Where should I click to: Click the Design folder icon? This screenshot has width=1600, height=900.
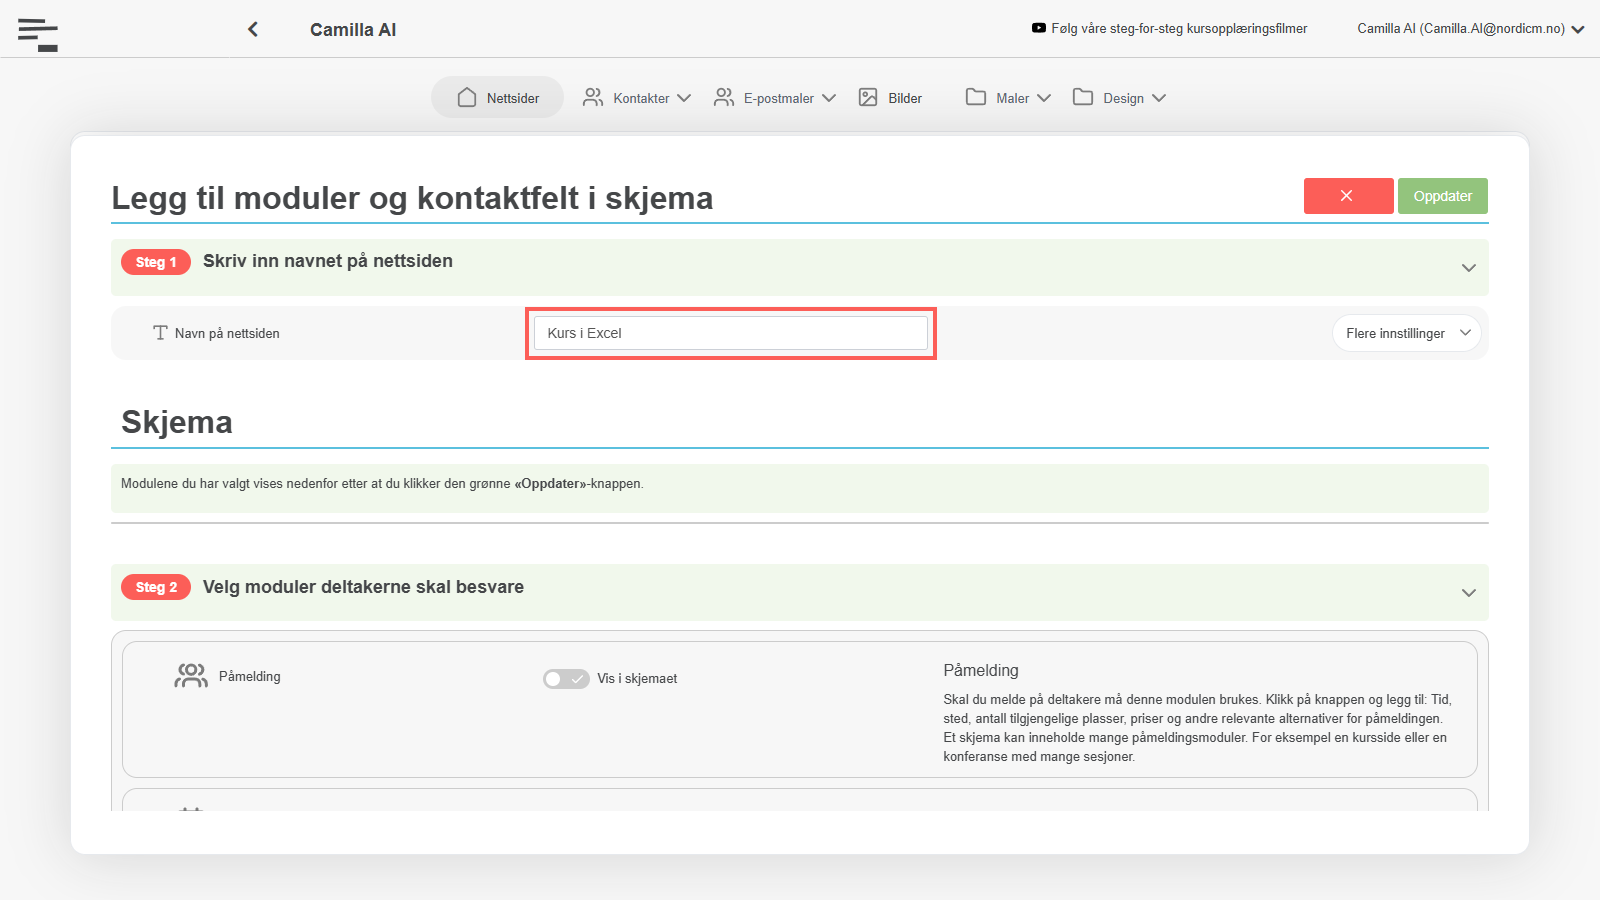point(1083,97)
